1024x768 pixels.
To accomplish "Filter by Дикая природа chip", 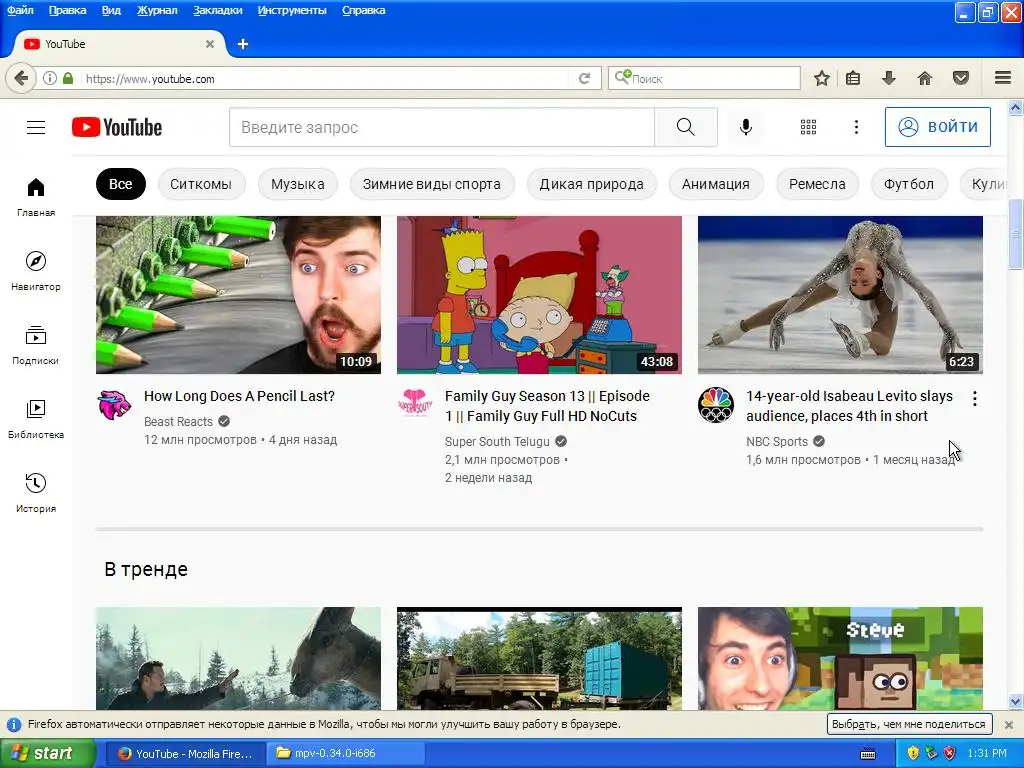I will coord(592,184).
